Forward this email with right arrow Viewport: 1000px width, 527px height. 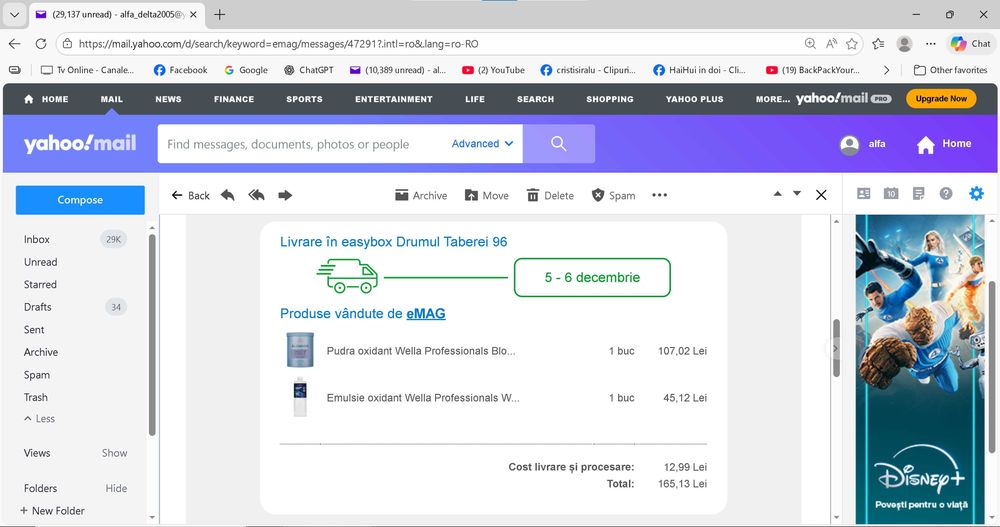285,195
